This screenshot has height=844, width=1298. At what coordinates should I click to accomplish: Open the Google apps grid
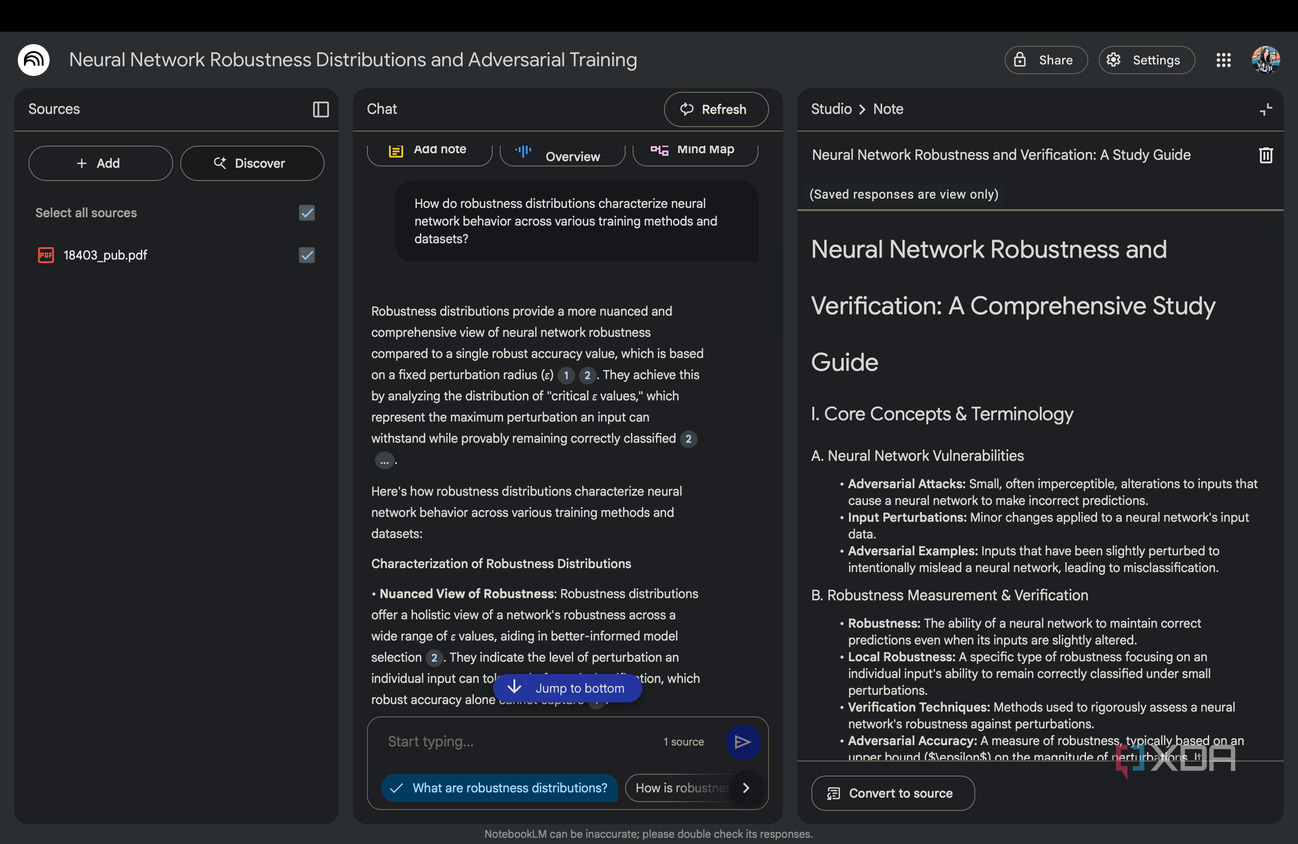(1223, 60)
